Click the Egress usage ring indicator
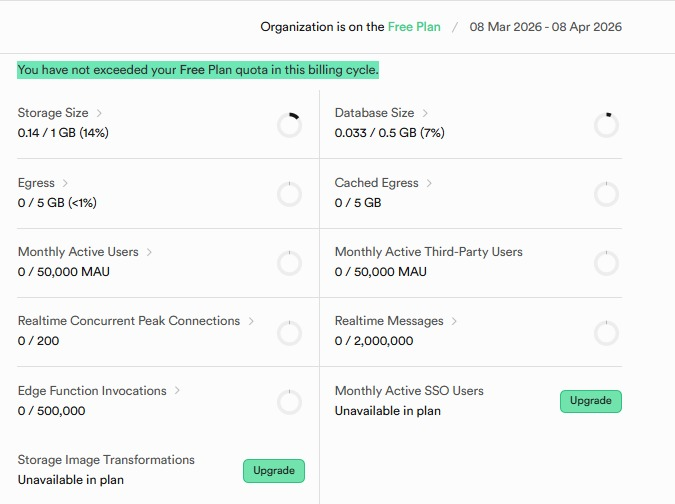 [x=289, y=194]
